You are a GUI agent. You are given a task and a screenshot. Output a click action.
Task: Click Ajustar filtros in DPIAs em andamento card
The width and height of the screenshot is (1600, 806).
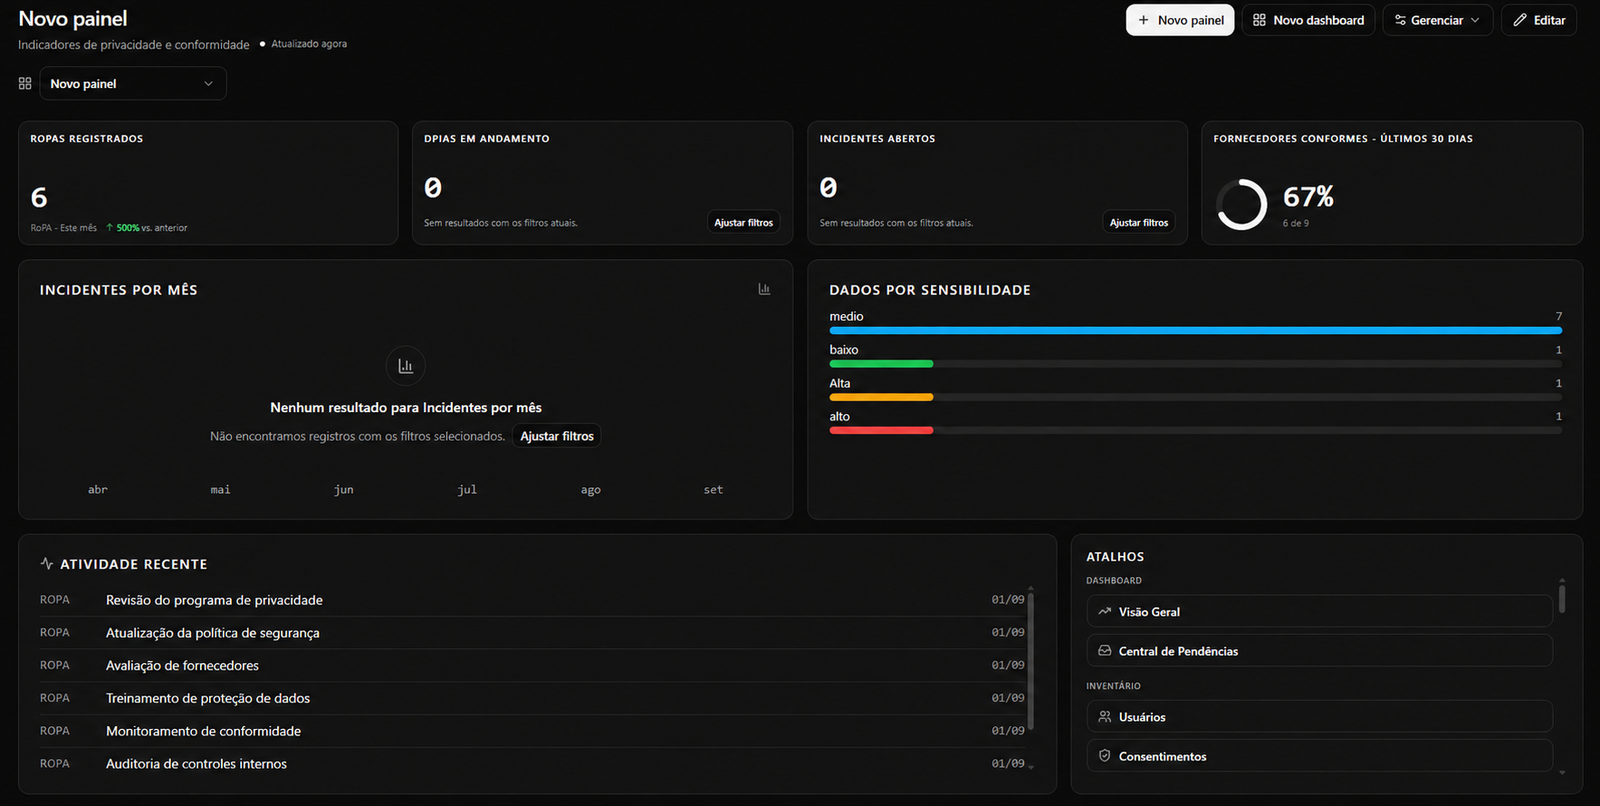743,222
